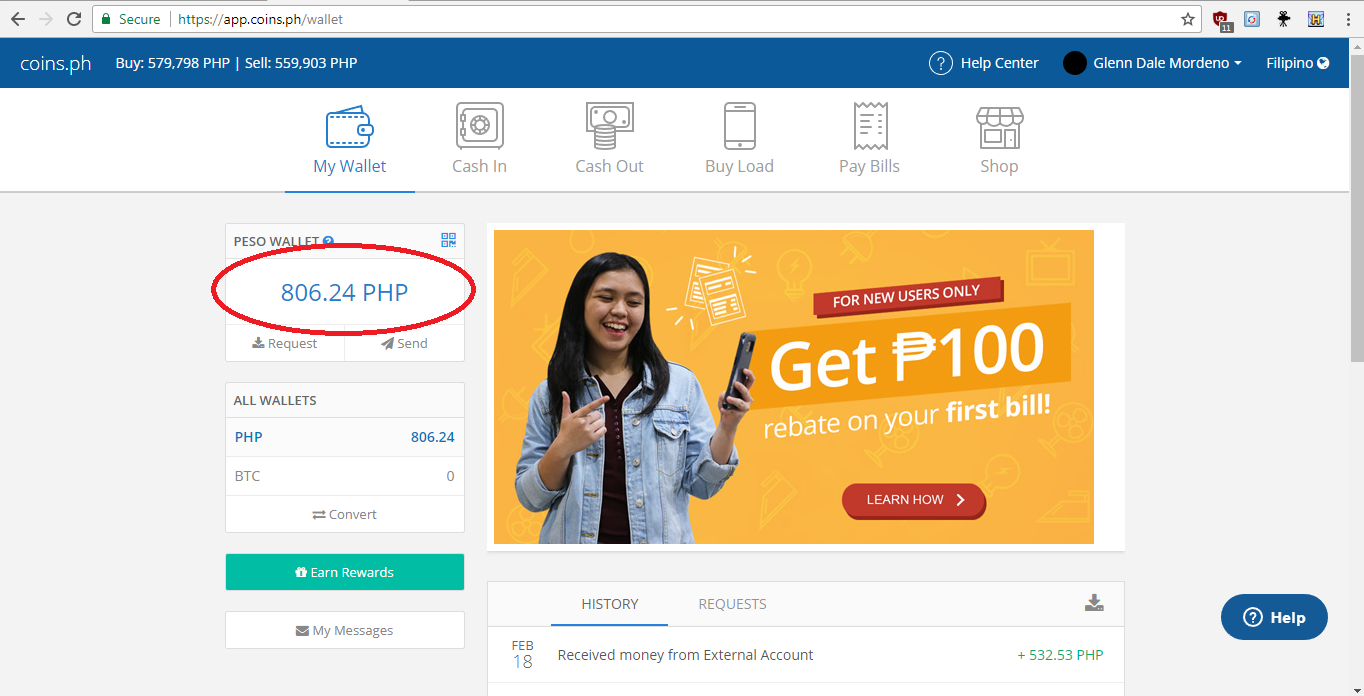Click the Pay Bills receipt icon

pyautogui.click(x=869, y=126)
